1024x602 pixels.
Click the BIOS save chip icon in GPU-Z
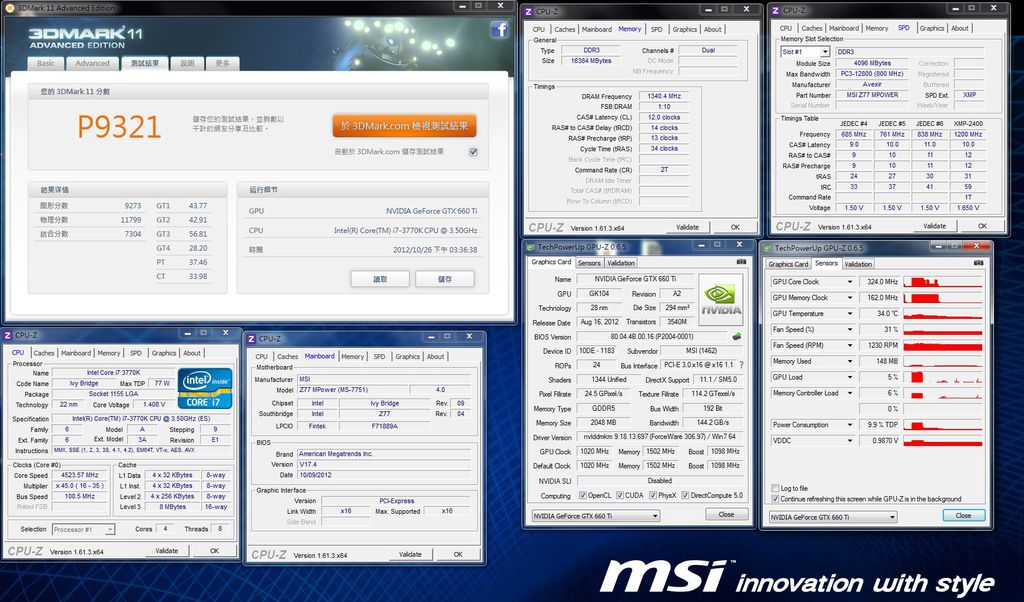pyautogui.click(x=737, y=337)
